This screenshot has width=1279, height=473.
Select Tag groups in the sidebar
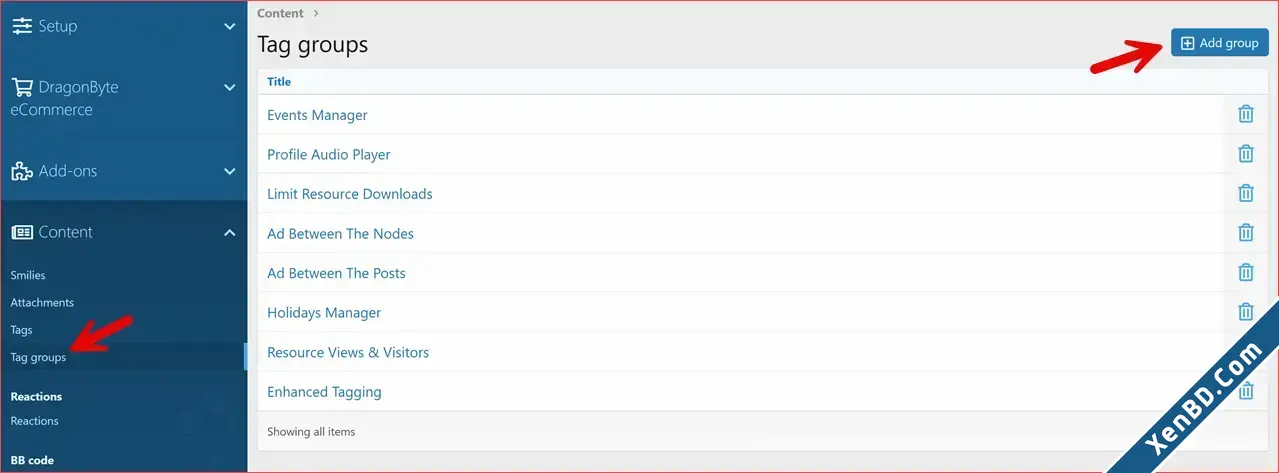(x=38, y=357)
